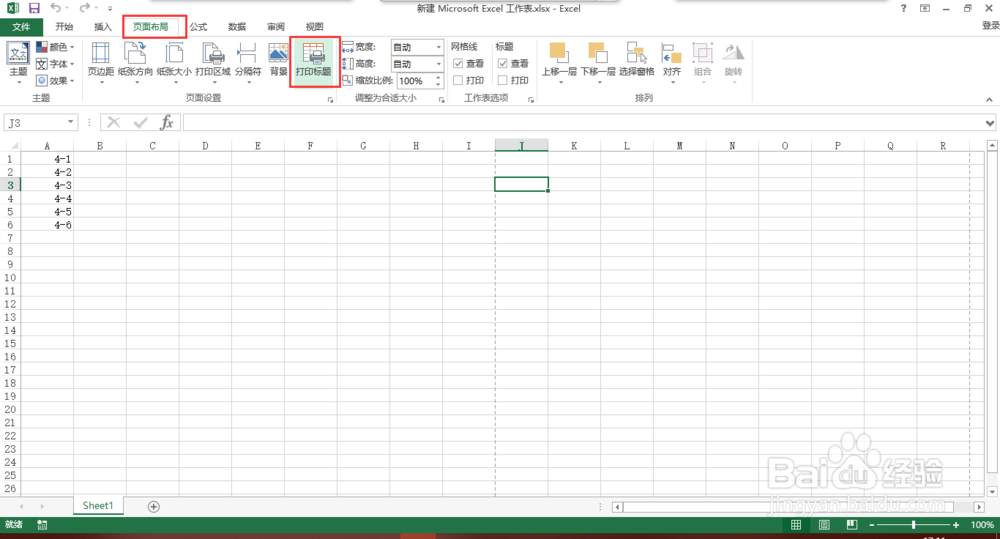
Task: Switch to View (视图) tab
Action: [314, 27]
